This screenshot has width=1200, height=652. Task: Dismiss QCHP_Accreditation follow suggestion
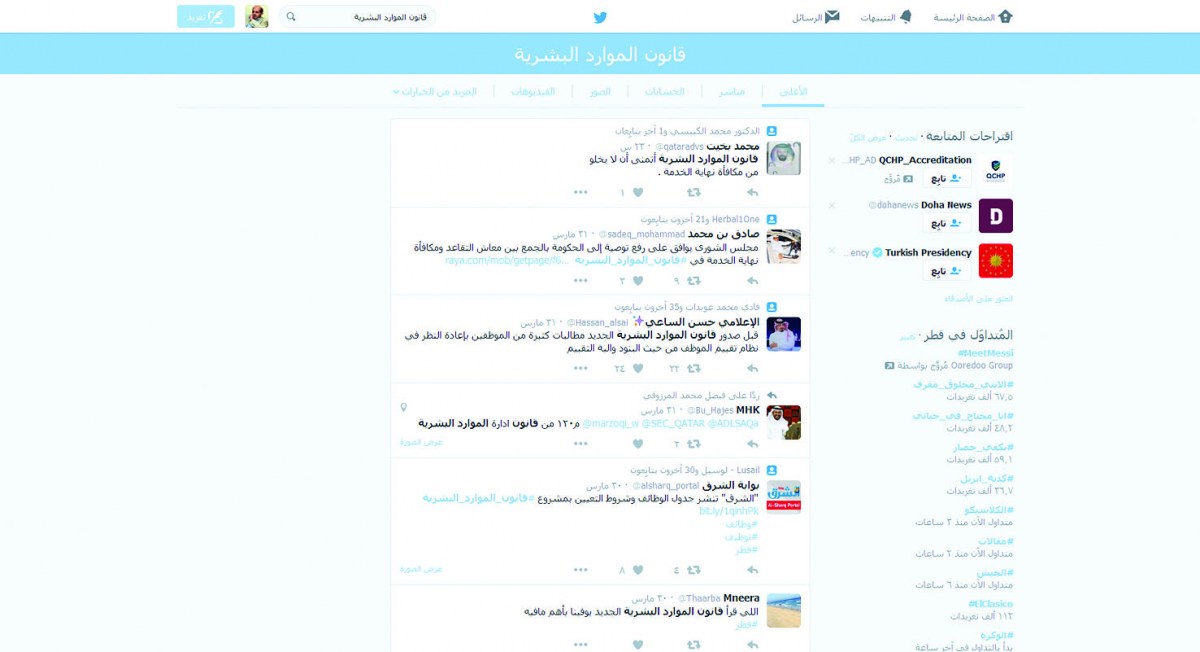(831, 160)
